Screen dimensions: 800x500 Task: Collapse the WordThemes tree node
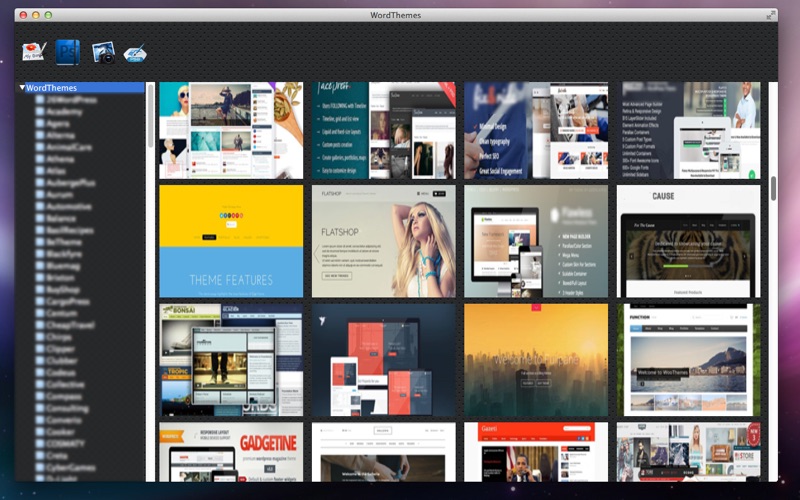click(x=22, y=88)
